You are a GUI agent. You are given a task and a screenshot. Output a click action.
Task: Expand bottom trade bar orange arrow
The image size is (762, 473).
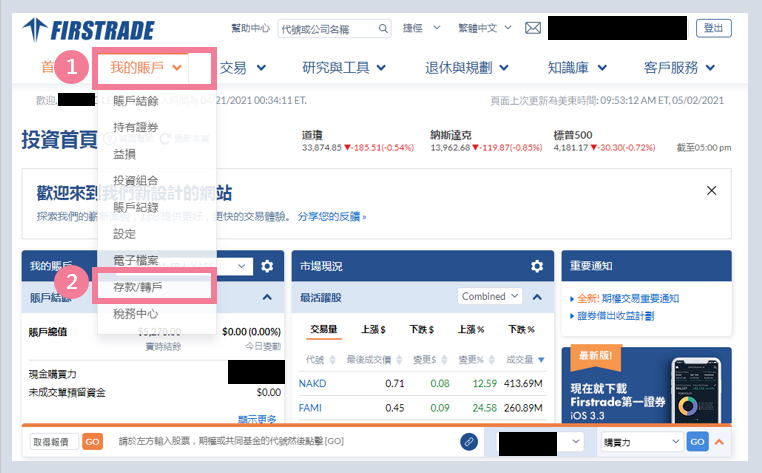click(719, 442)
